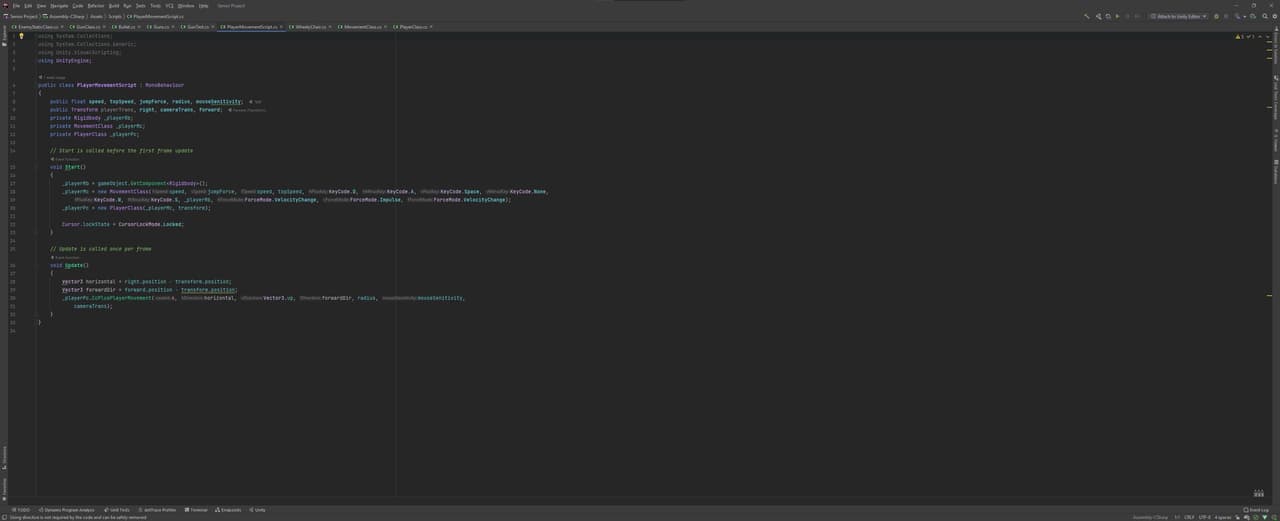Viewport: 1280px width, 521px height.
Task: Click the build hammer icon in toolbar
Action: tap(1087, 16)
